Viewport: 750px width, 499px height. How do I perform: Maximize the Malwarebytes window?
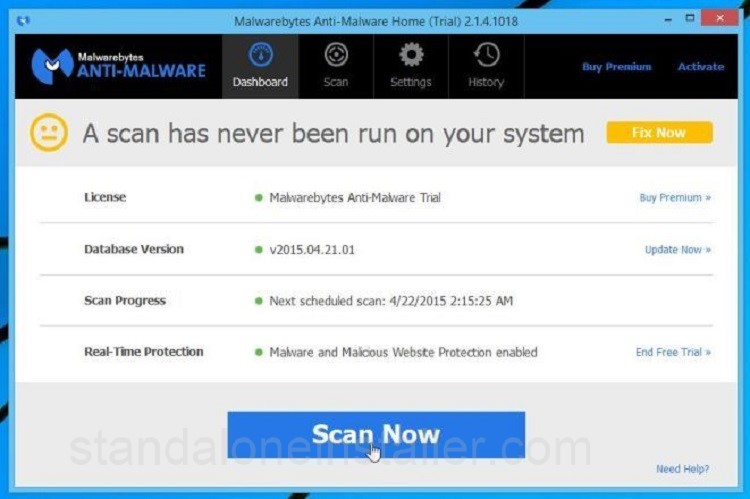690,19
